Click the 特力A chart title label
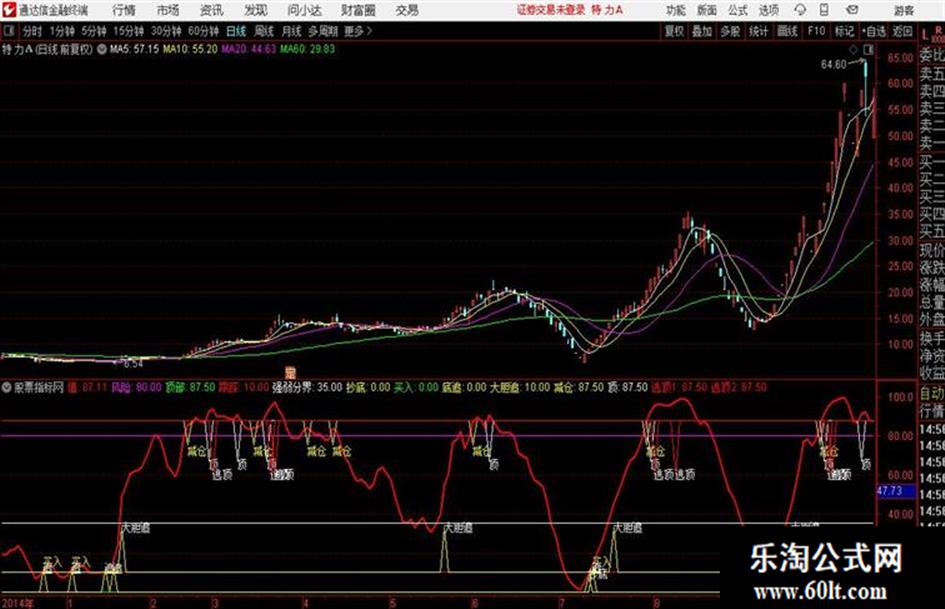The height and width of the screenshot is (609, 945). [48, 49]
